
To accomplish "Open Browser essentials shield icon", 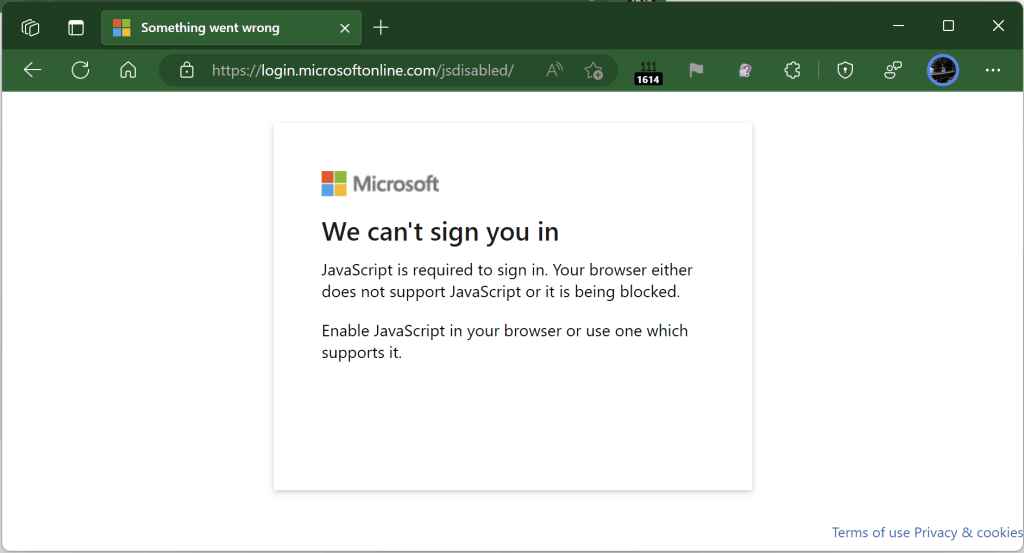I will [845, 70].
